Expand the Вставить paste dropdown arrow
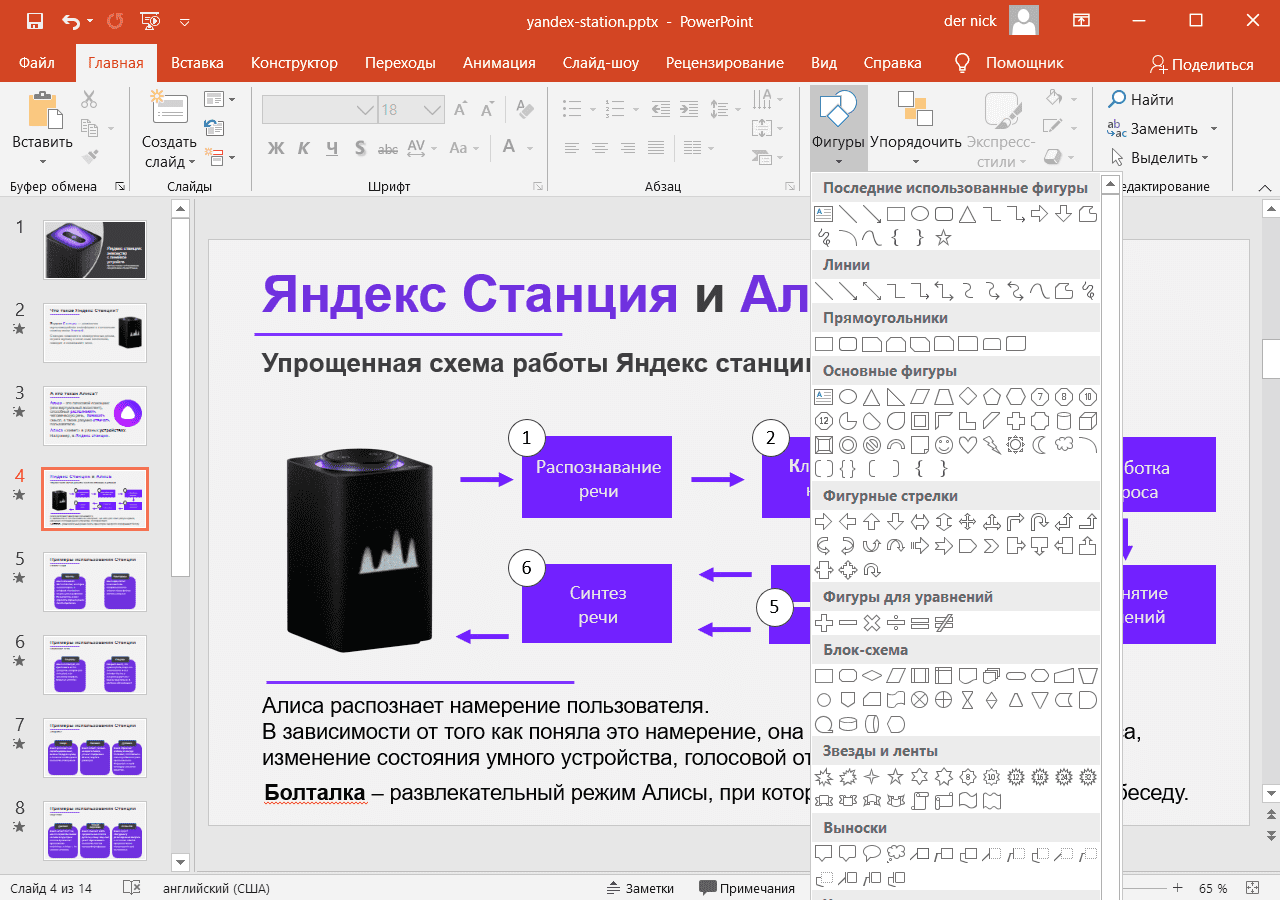The image size is (1280, 900). pos(42,161)
